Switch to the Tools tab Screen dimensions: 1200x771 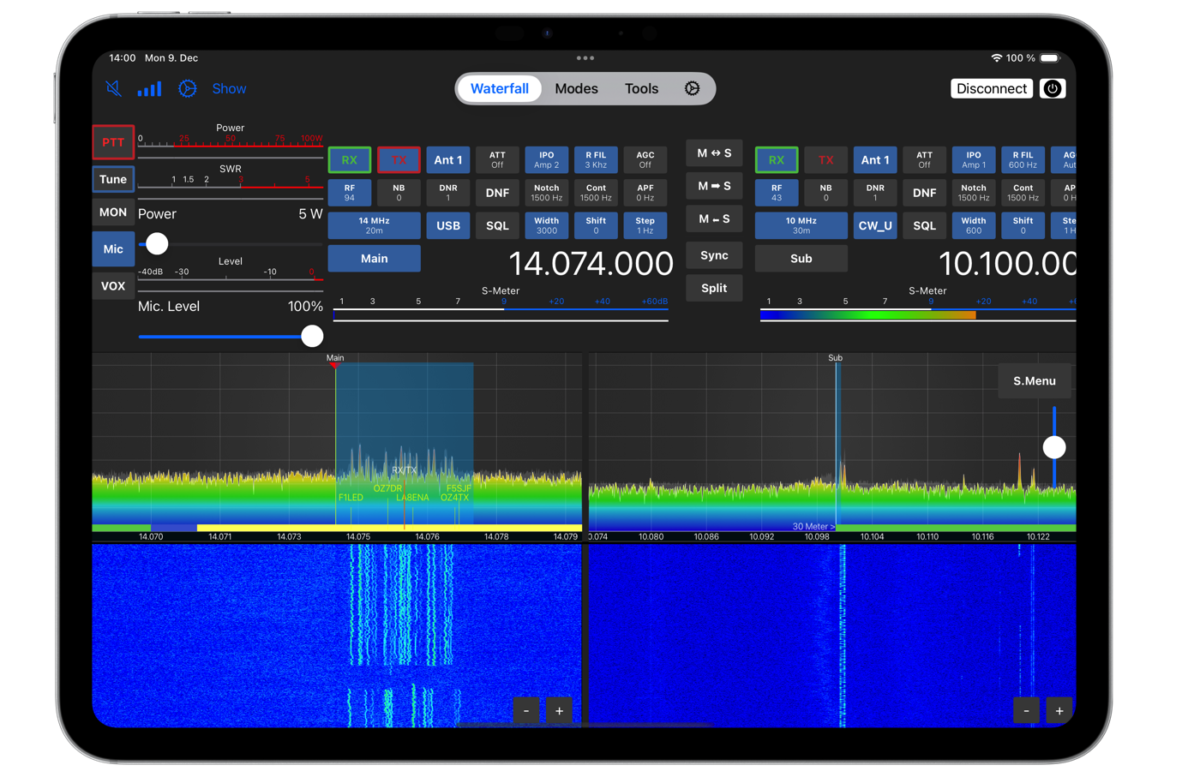click(x=641, y=88)
